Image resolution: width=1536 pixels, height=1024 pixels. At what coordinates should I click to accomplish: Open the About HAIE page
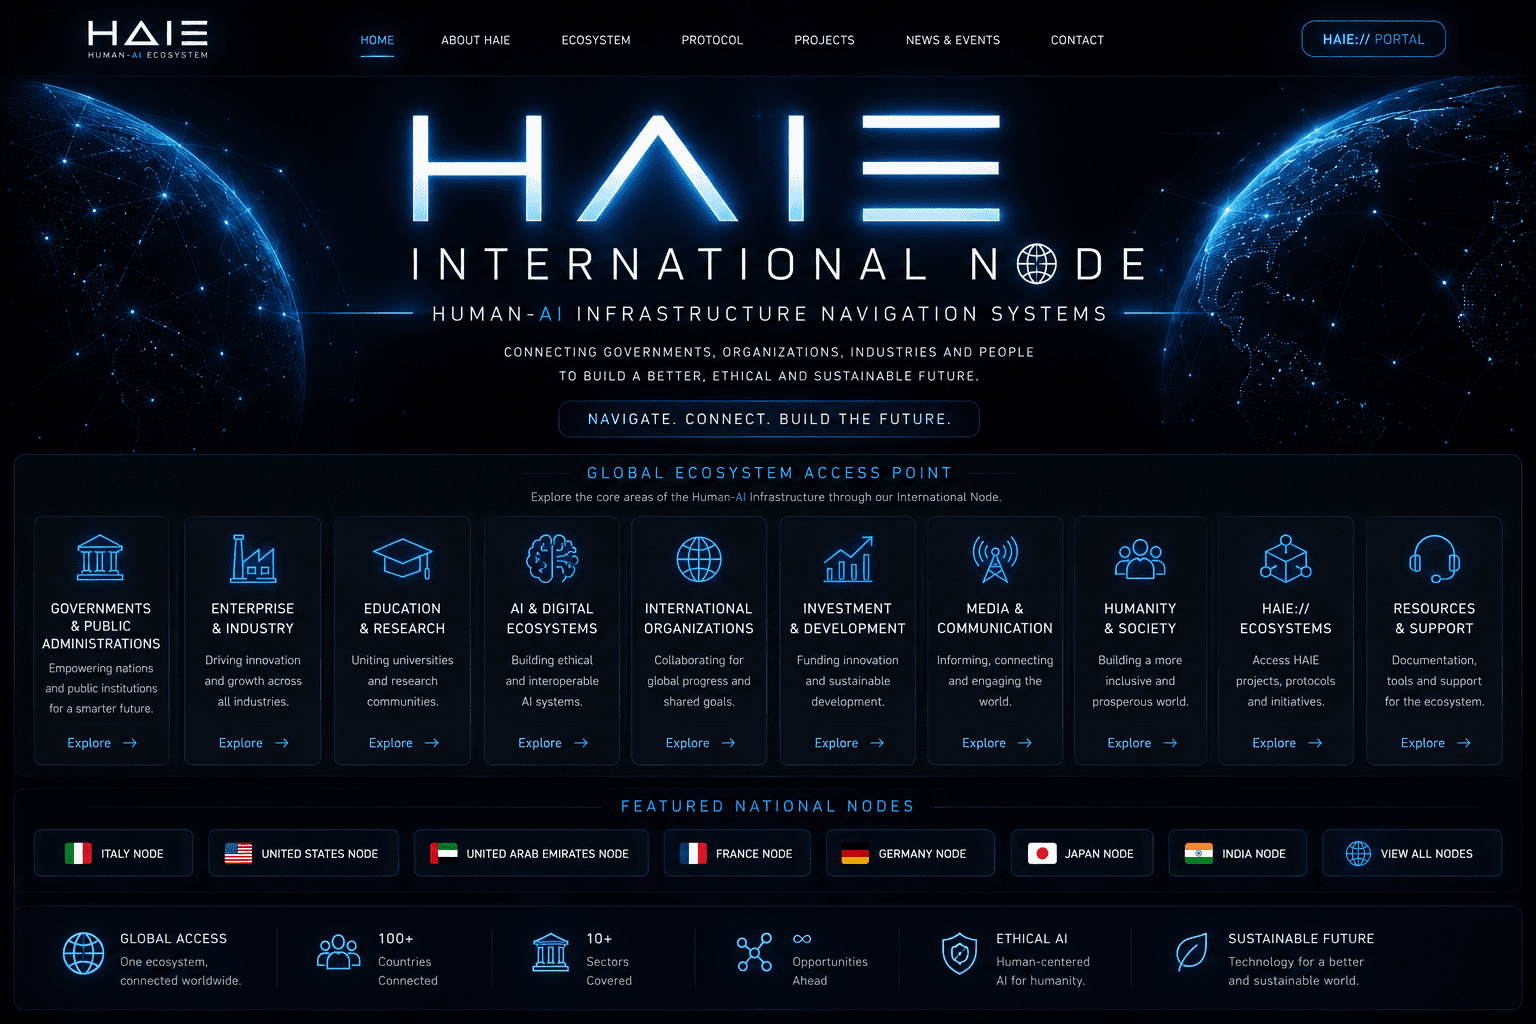point(476,40)
